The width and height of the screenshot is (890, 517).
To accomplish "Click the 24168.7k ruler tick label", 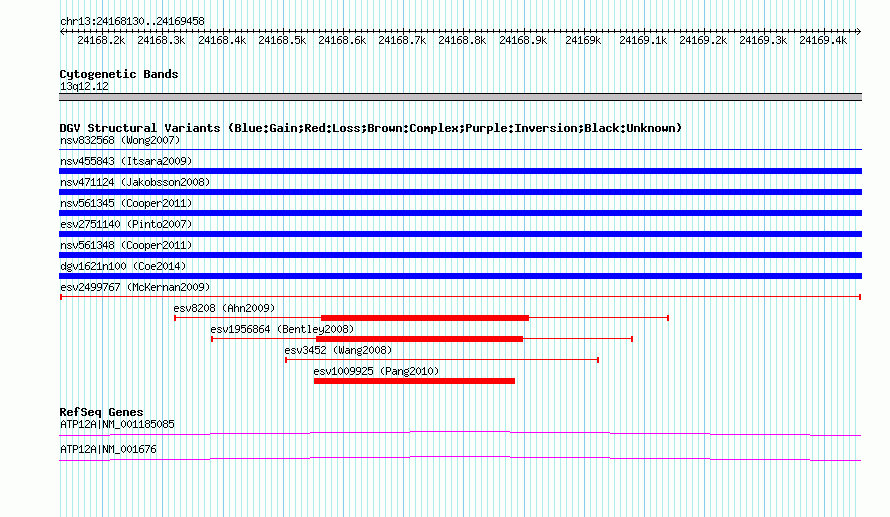I will (402, 40).
